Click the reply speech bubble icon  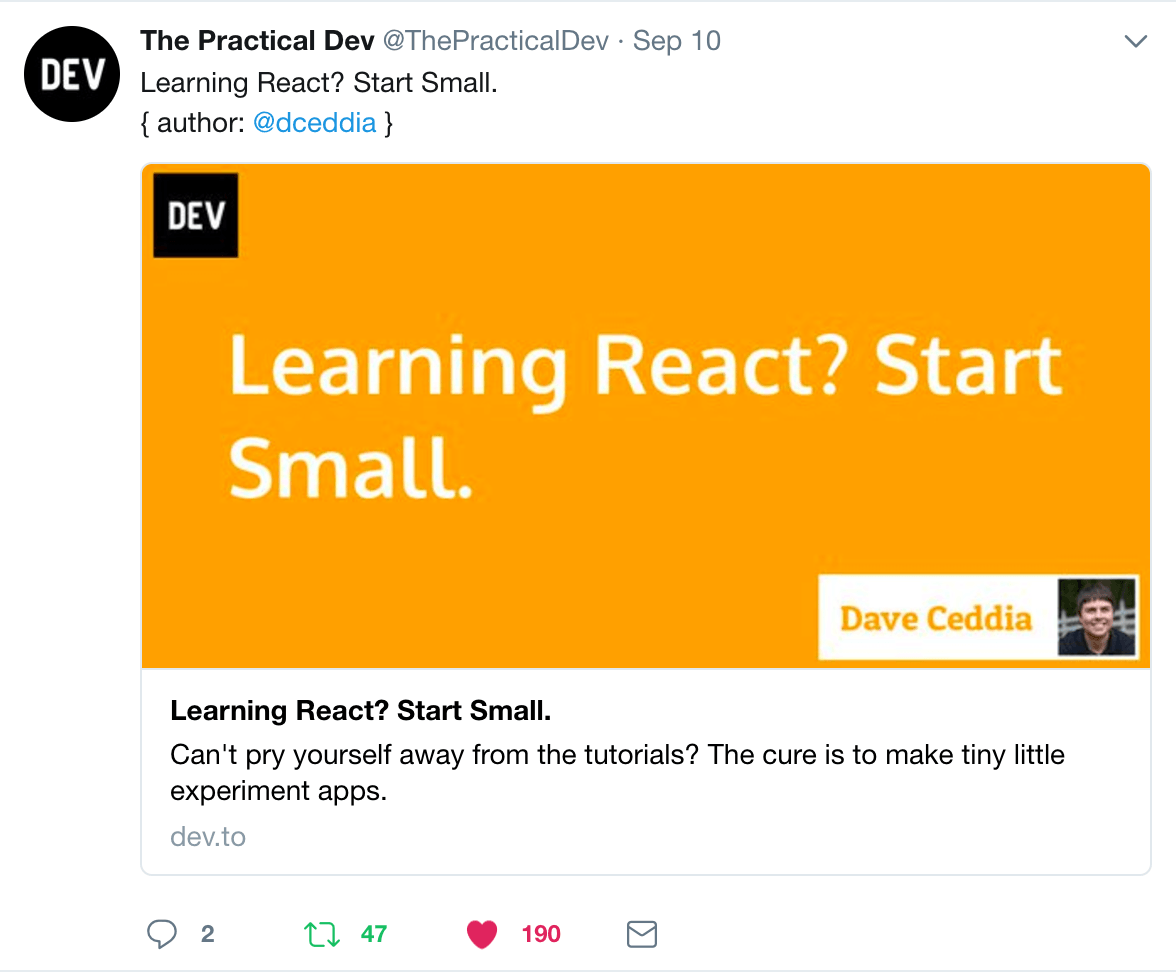pyautogui.click(x=161, y=934)
